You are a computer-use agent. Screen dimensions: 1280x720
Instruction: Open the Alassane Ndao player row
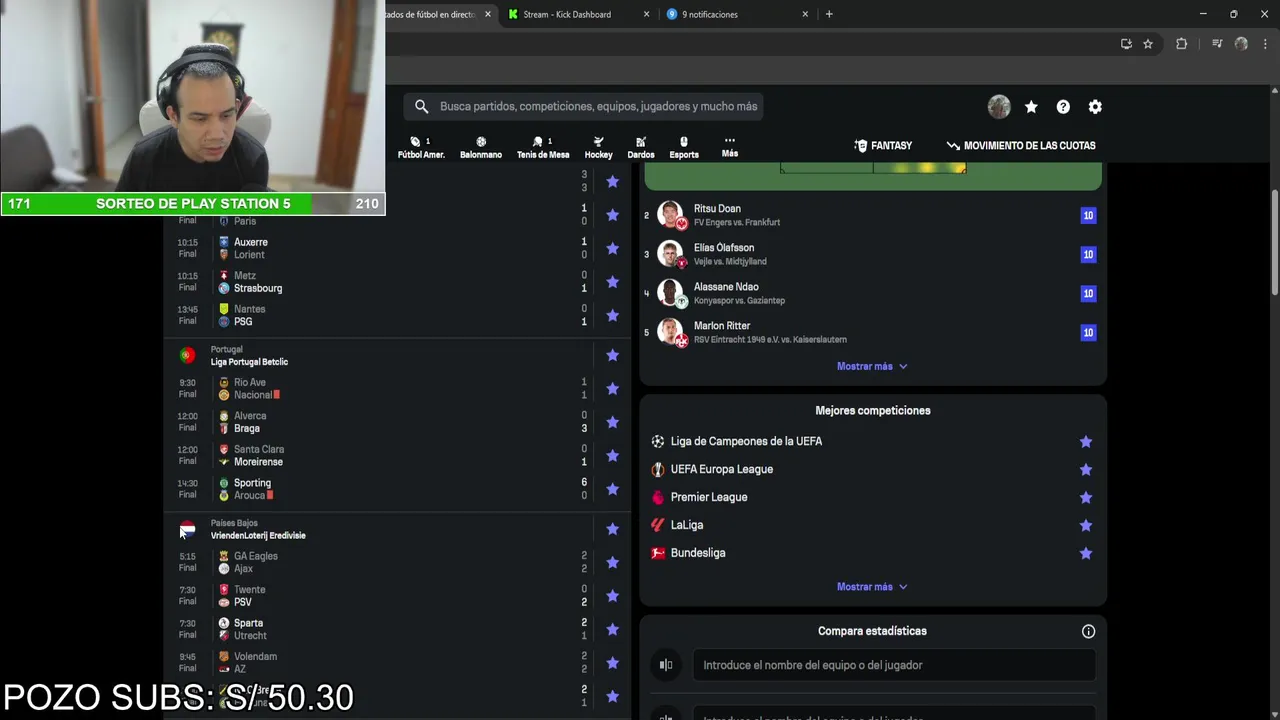[x=872, y=293]
